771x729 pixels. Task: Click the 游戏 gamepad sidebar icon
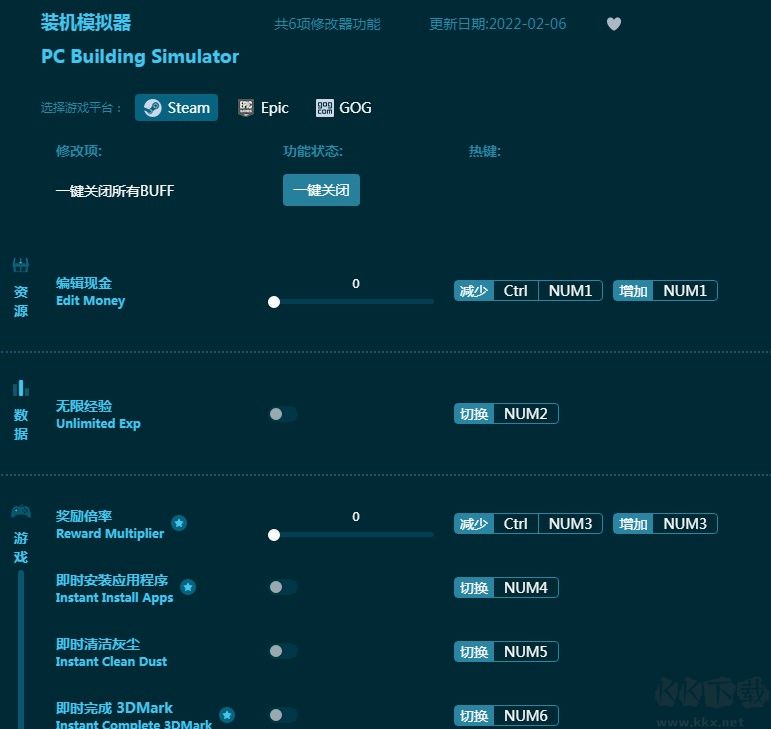[21, 512]
